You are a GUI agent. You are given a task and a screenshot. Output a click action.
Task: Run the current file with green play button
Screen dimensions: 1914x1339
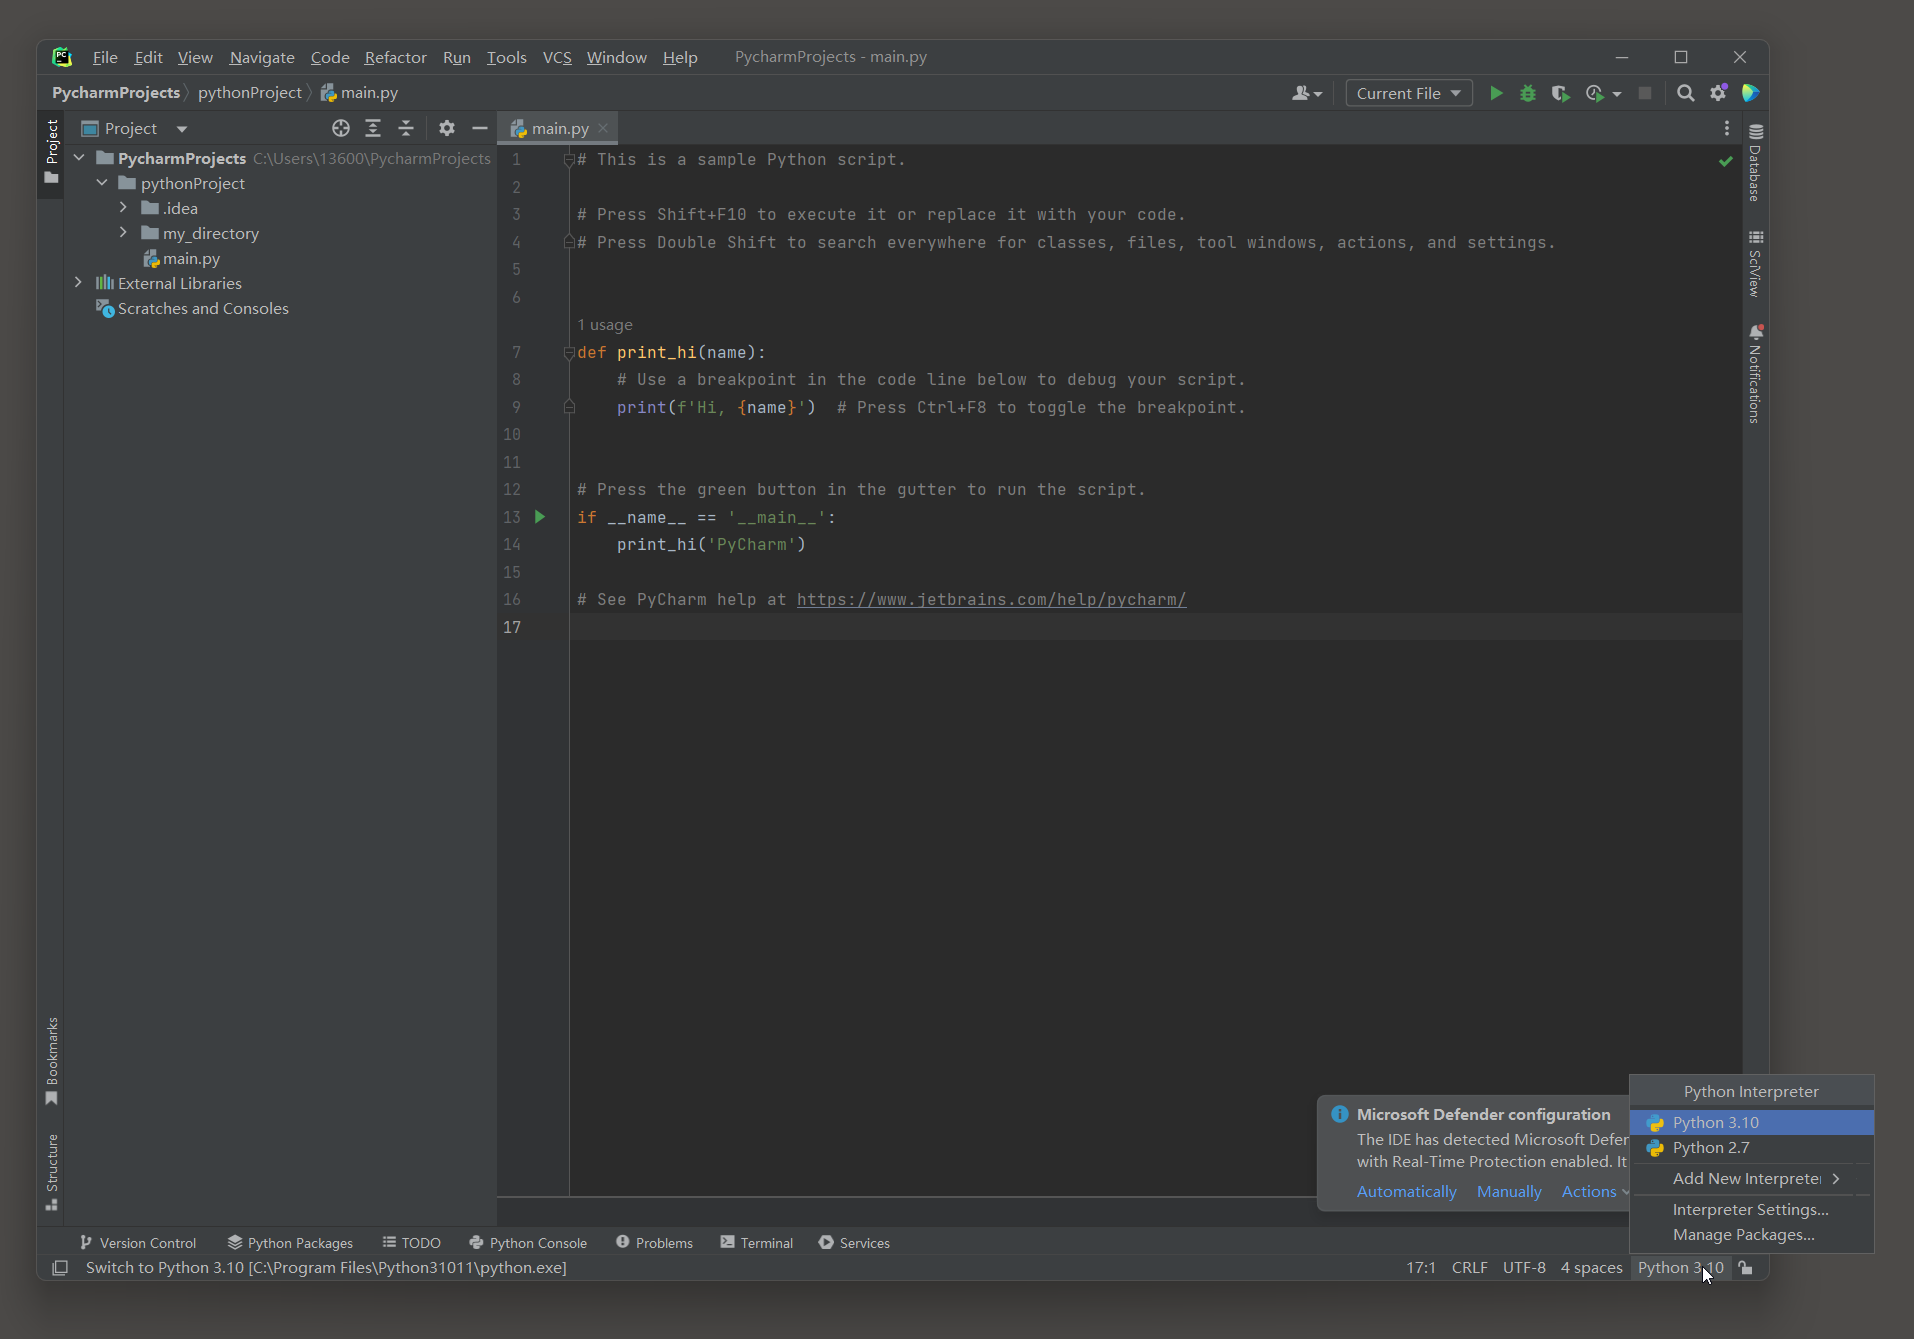1496,93
